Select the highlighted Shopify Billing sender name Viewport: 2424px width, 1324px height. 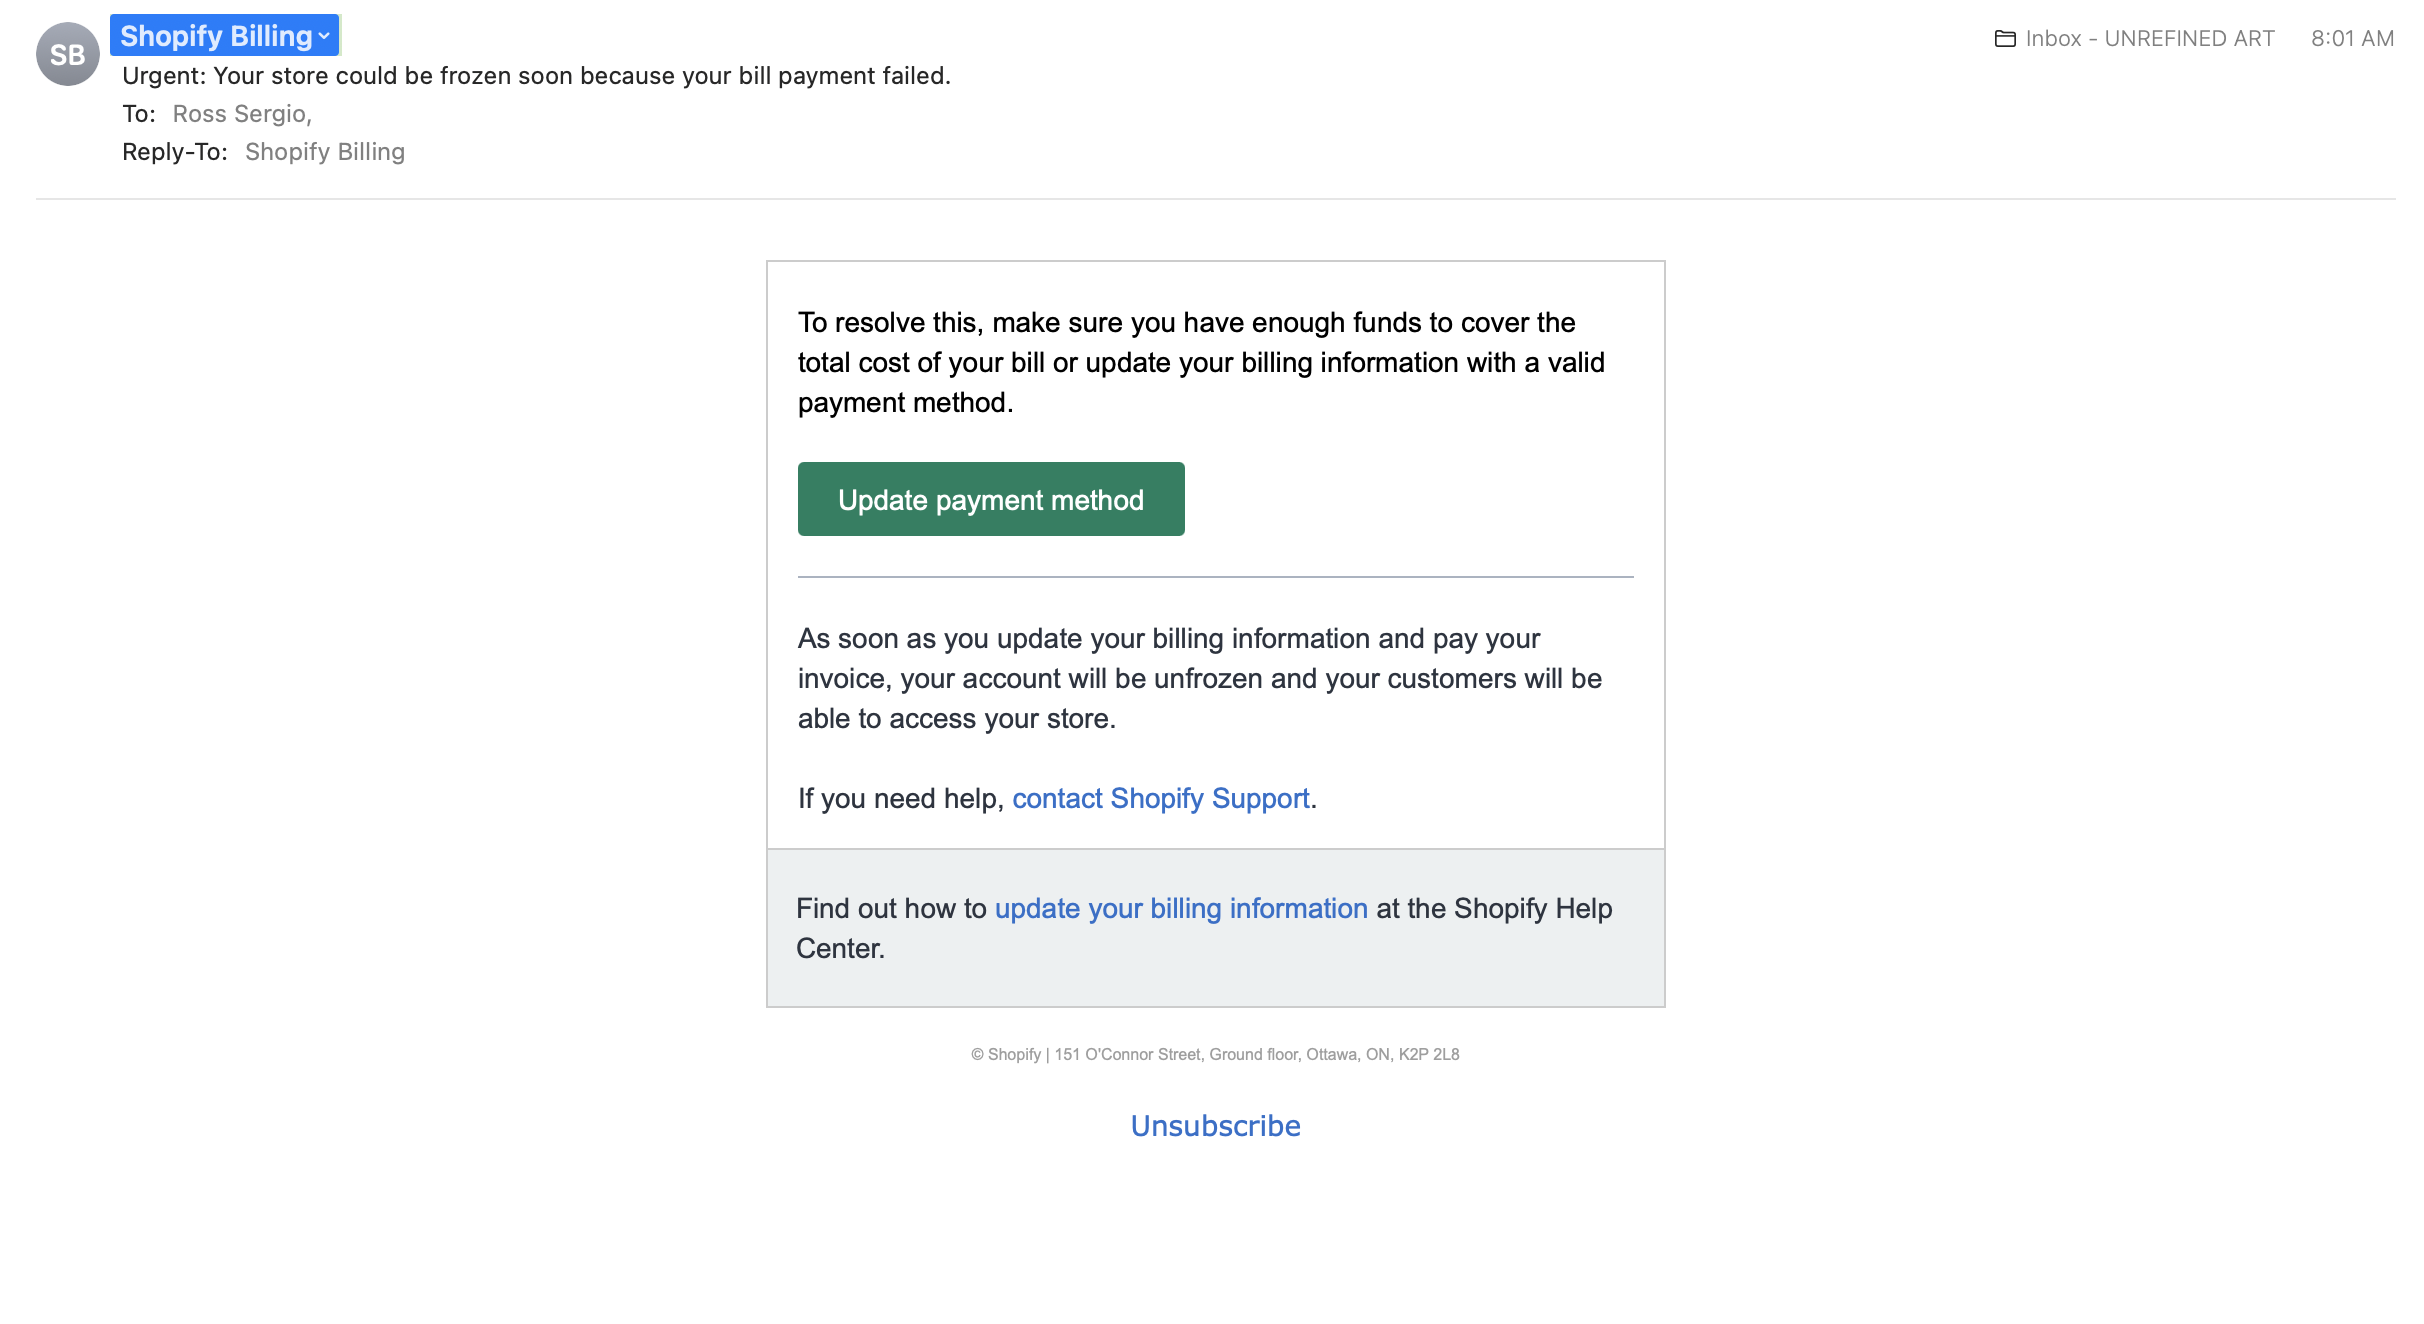pyautogui.click(x=215, y=36)
